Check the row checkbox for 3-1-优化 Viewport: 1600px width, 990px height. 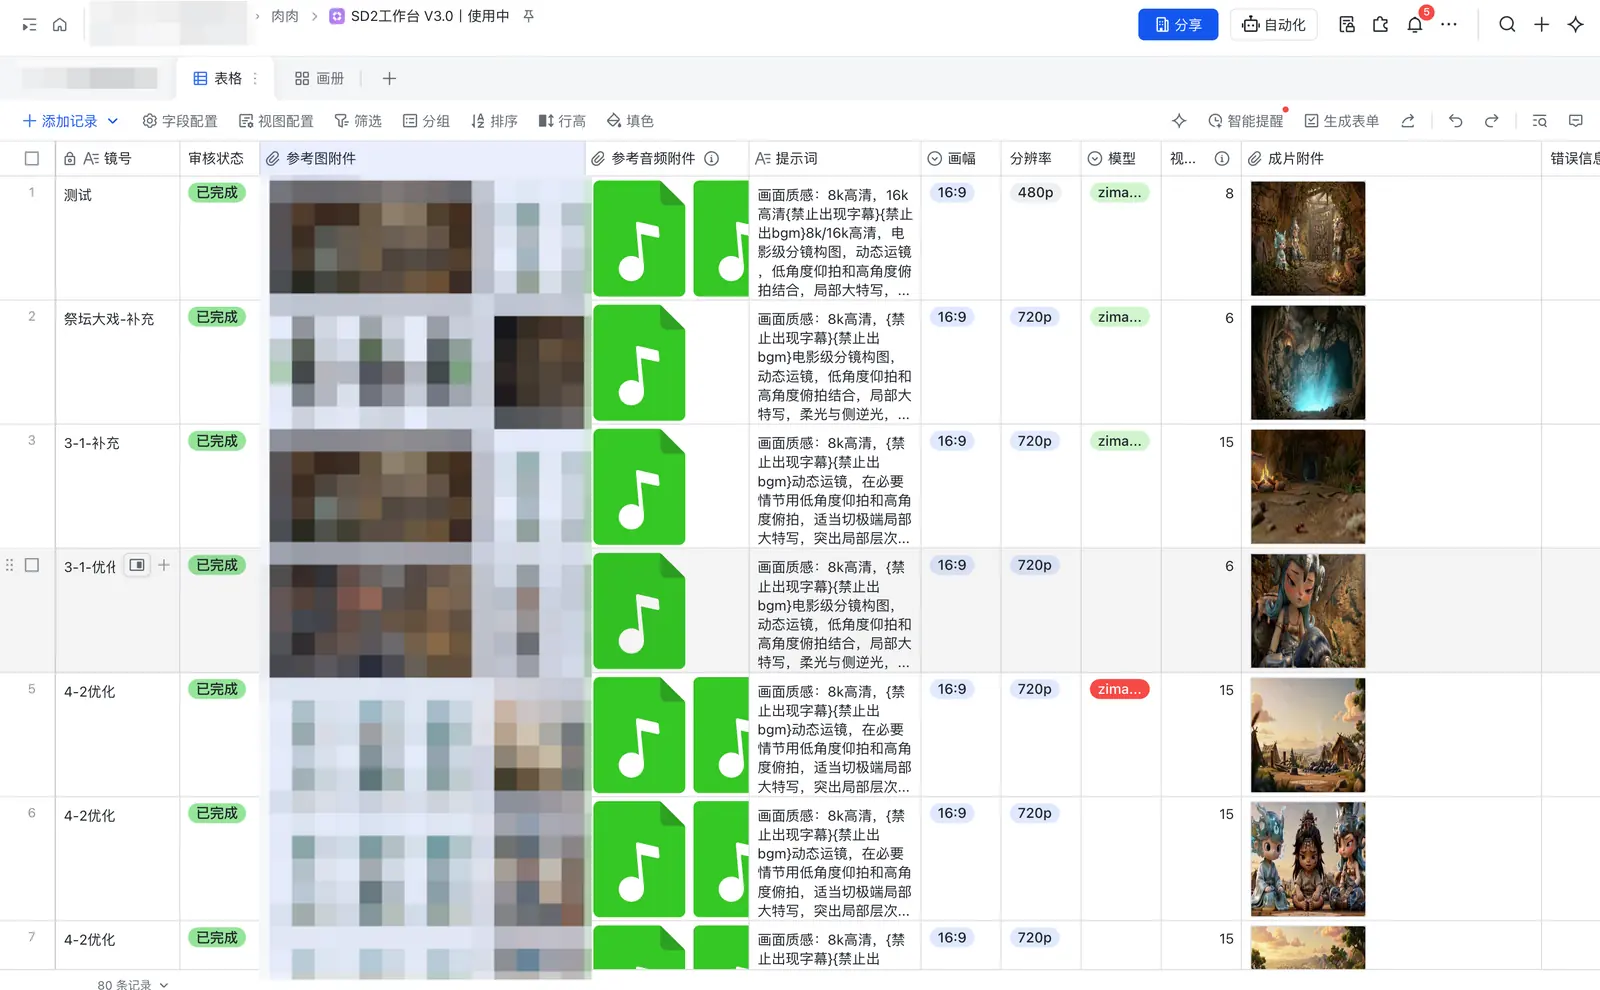pyautogui.click(x=32, y=565)
